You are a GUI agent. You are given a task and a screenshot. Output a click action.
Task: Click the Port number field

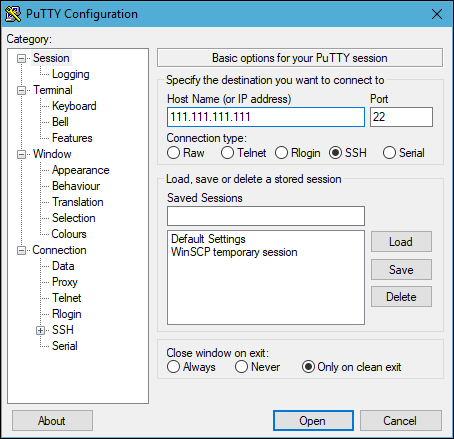point(401,117)
